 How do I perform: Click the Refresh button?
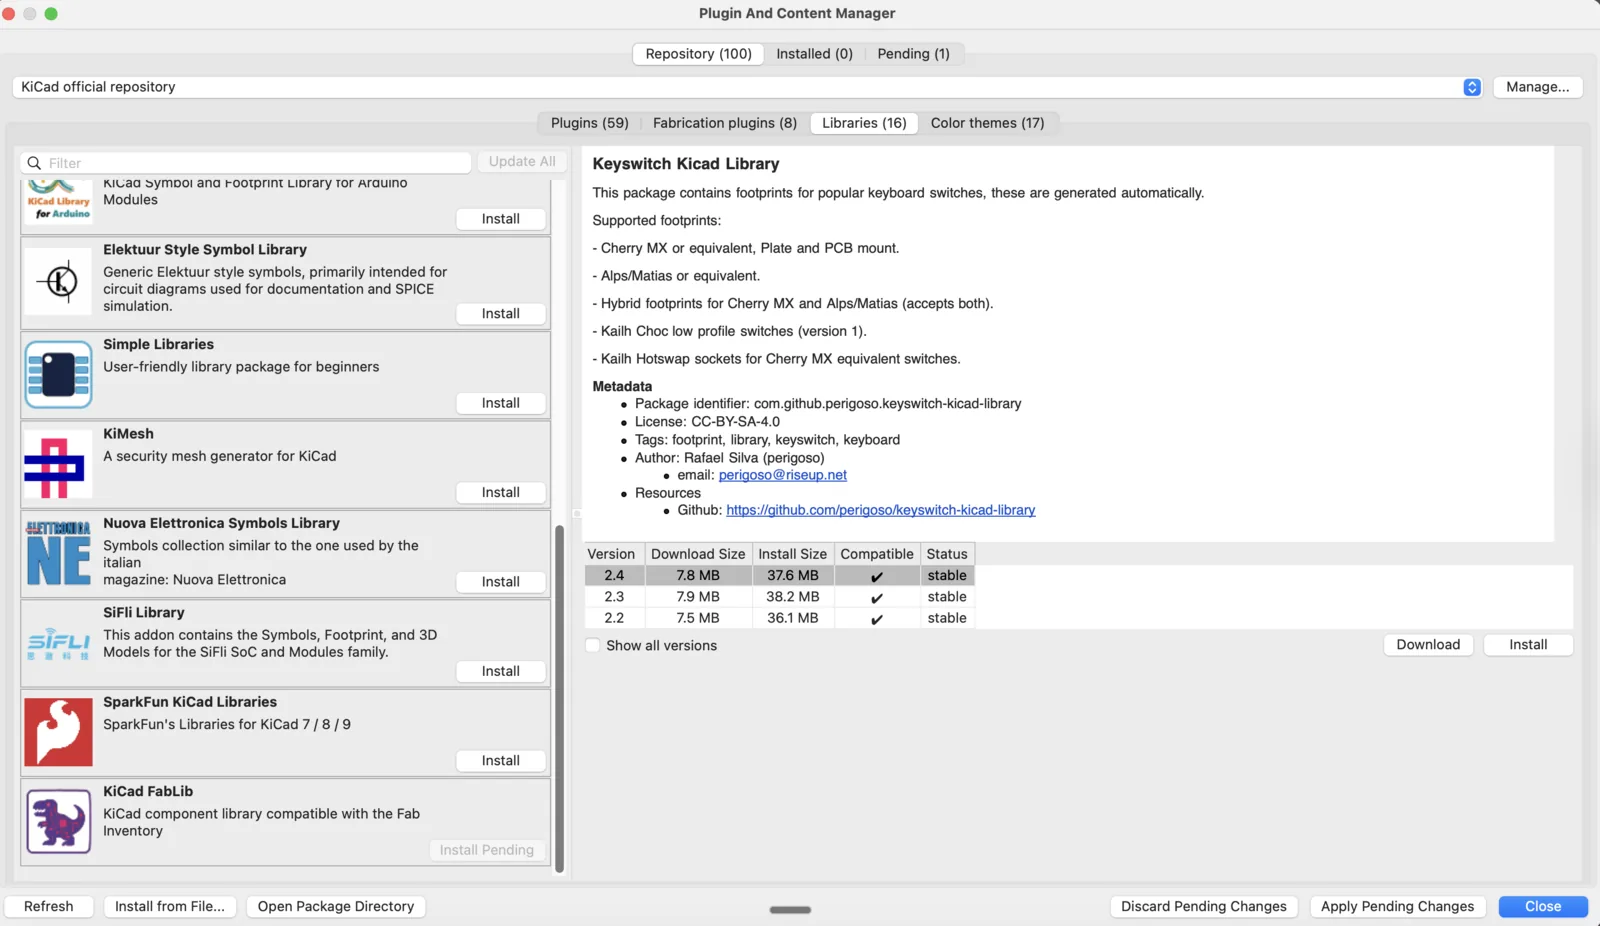point(49,907)
